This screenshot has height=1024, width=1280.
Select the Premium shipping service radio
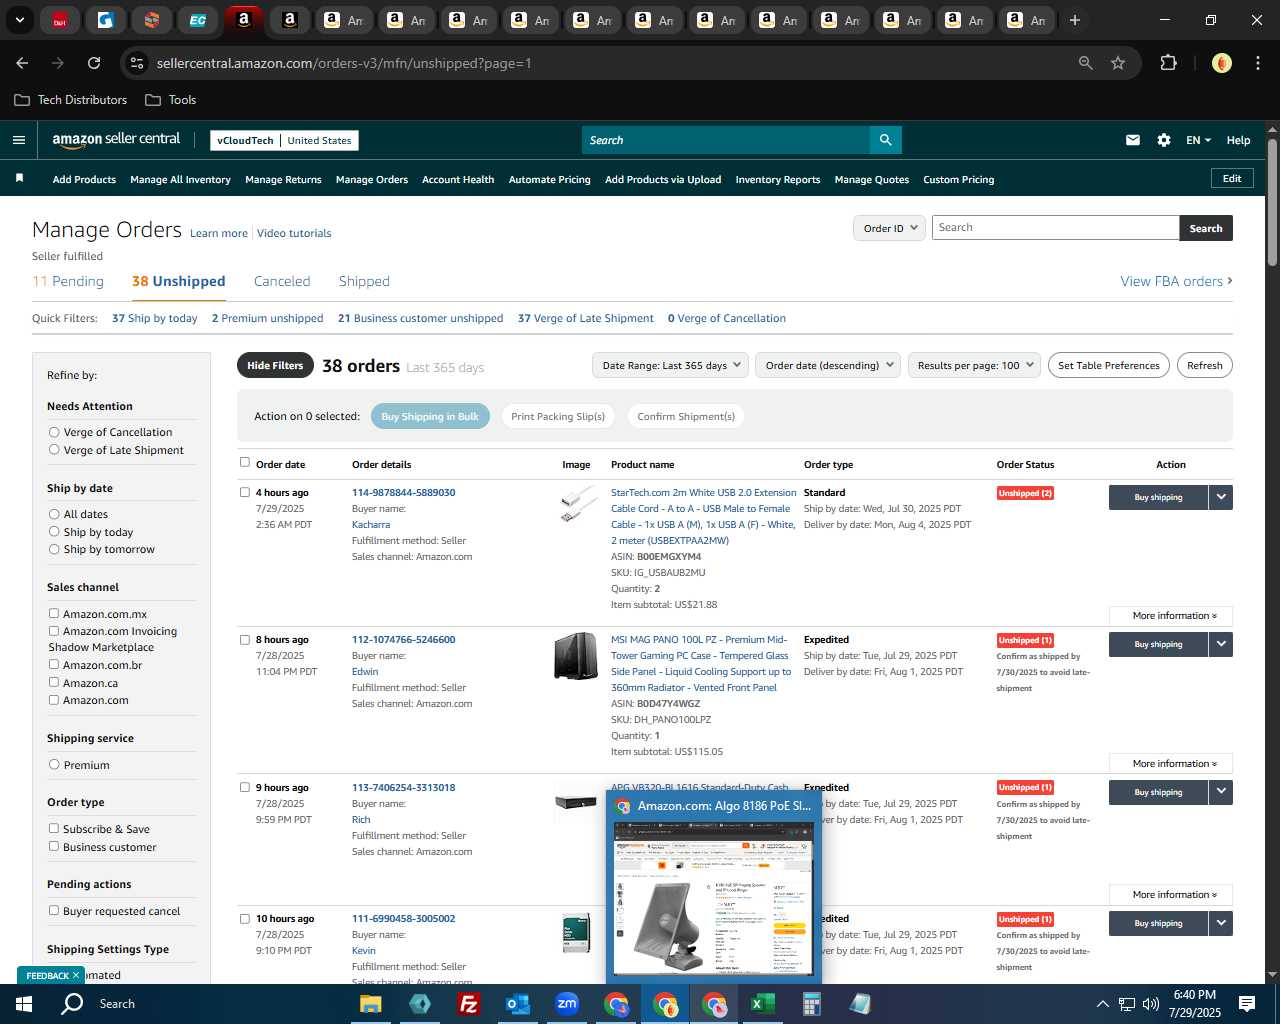pyautogui.click(x=54, y=765)
